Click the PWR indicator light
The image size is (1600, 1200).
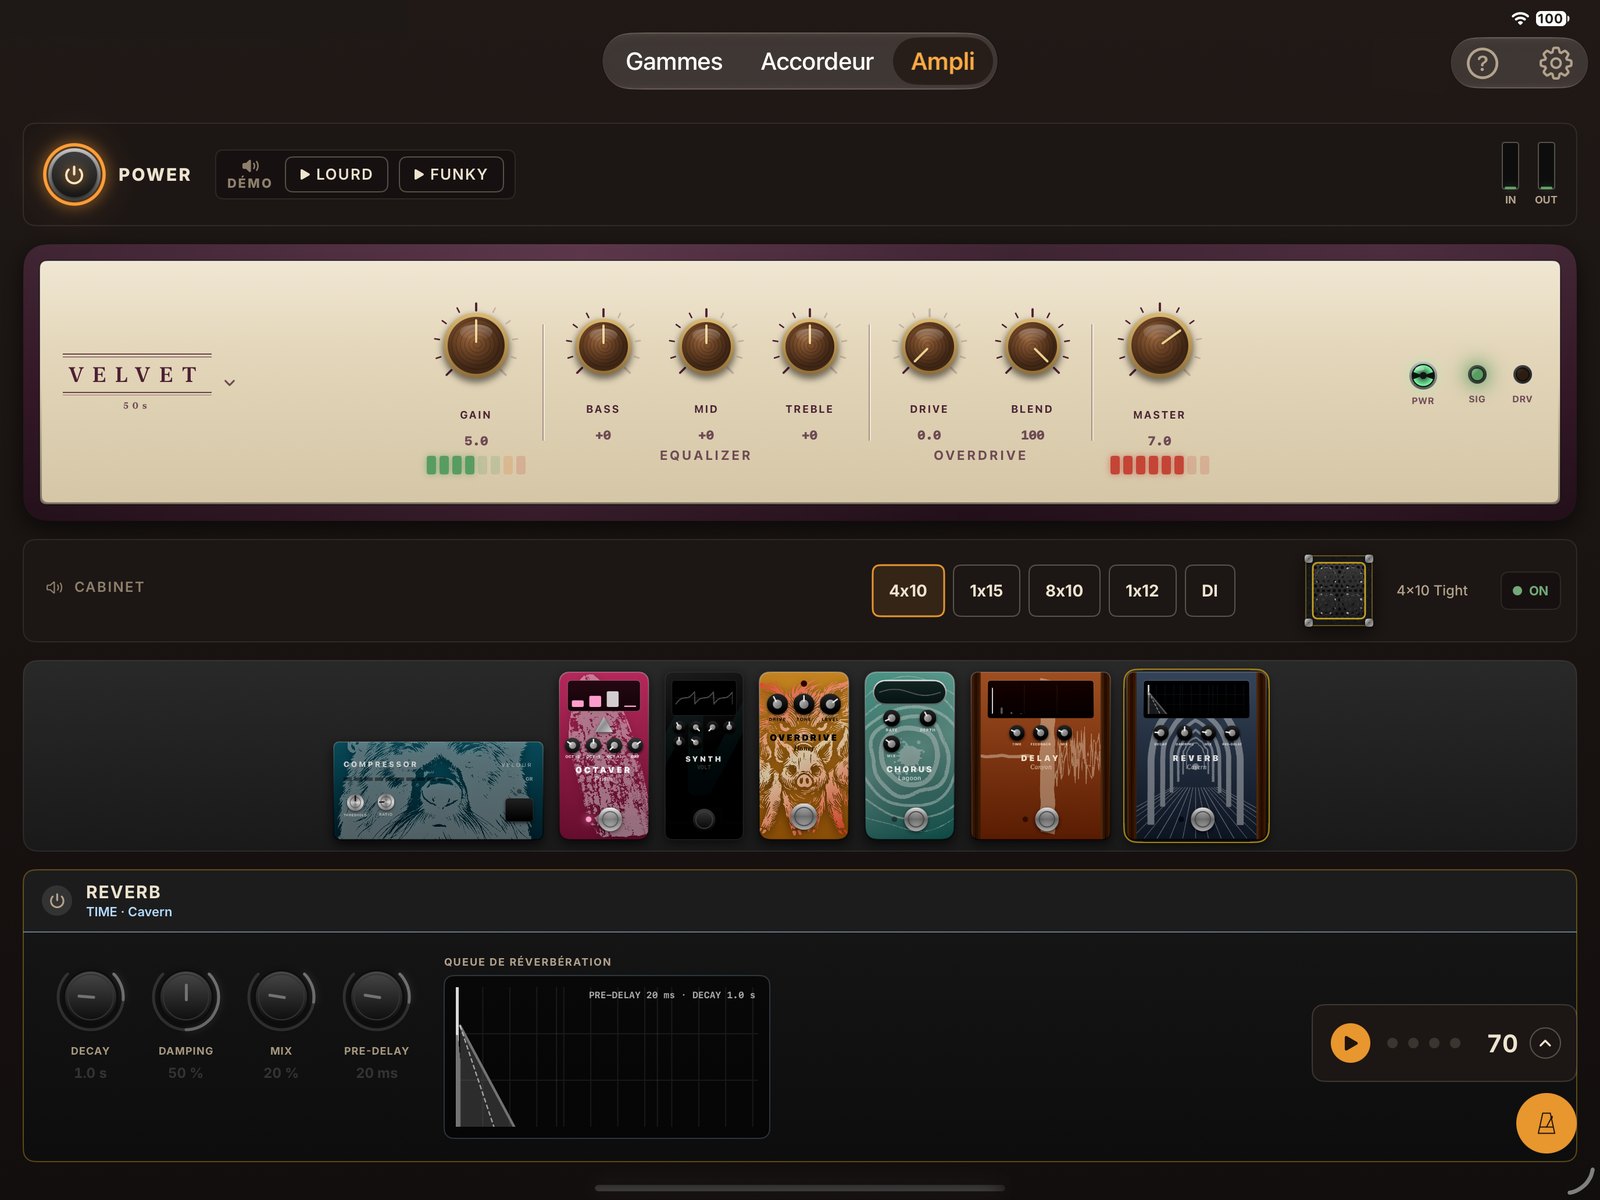[x=1423, y=376]
